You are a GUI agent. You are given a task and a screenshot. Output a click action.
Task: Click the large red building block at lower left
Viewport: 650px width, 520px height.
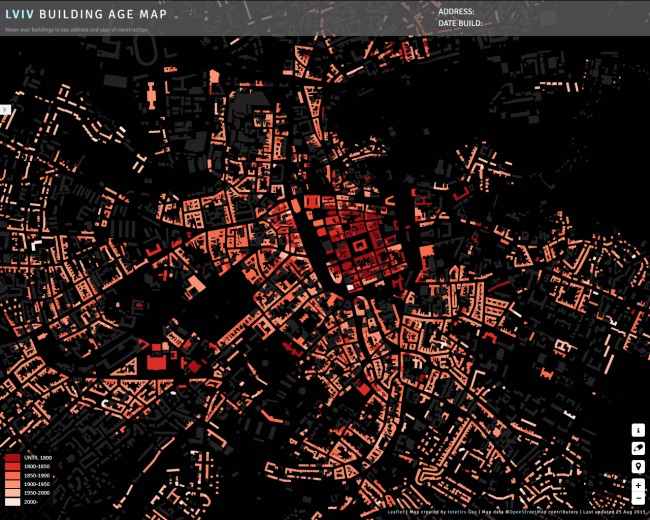(157, 362)
